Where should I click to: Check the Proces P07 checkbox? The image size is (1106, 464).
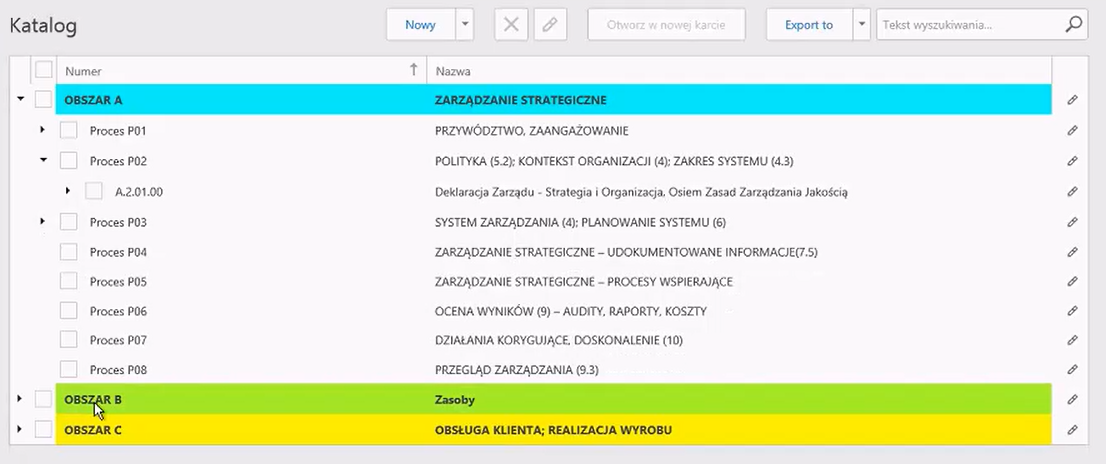[x=68, y=339]
